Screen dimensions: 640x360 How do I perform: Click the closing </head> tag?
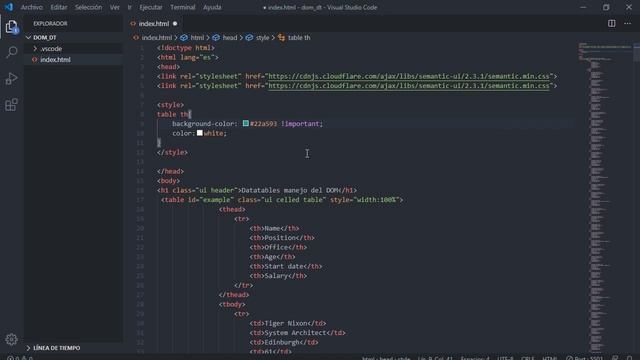(x=170, y=171)
